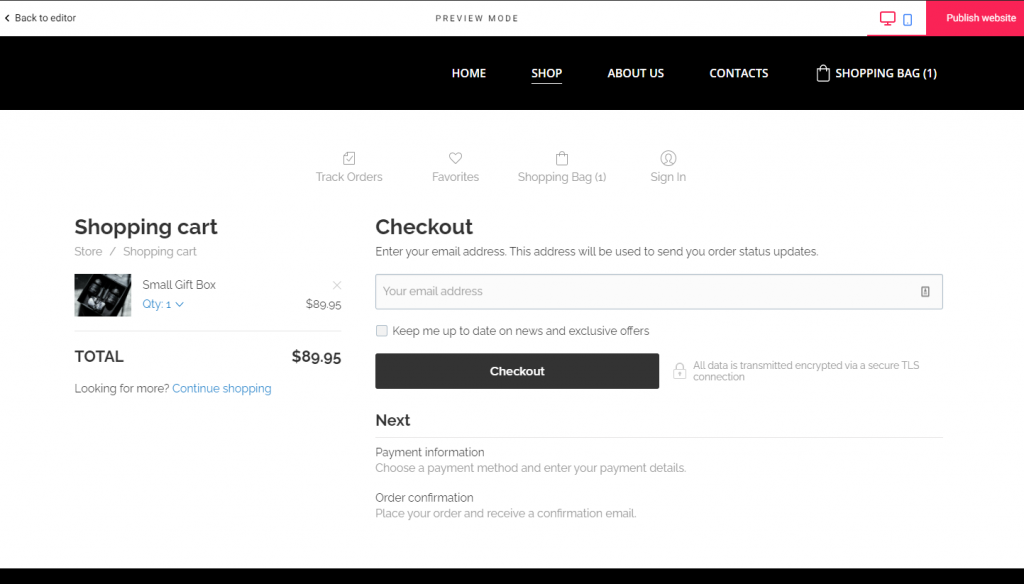Enable news and exclusive offers checkbox

[x=381, y=331]
